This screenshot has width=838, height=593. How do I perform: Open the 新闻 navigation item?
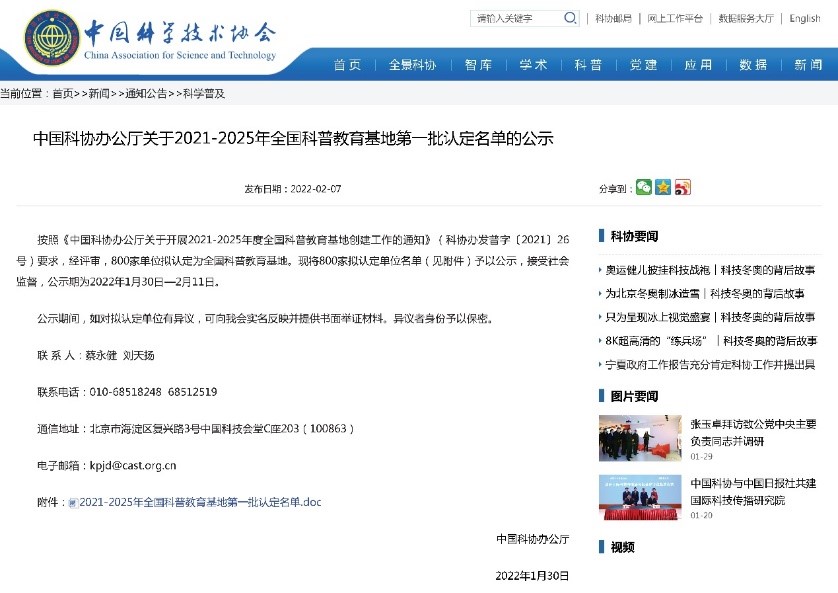(808, 65)
